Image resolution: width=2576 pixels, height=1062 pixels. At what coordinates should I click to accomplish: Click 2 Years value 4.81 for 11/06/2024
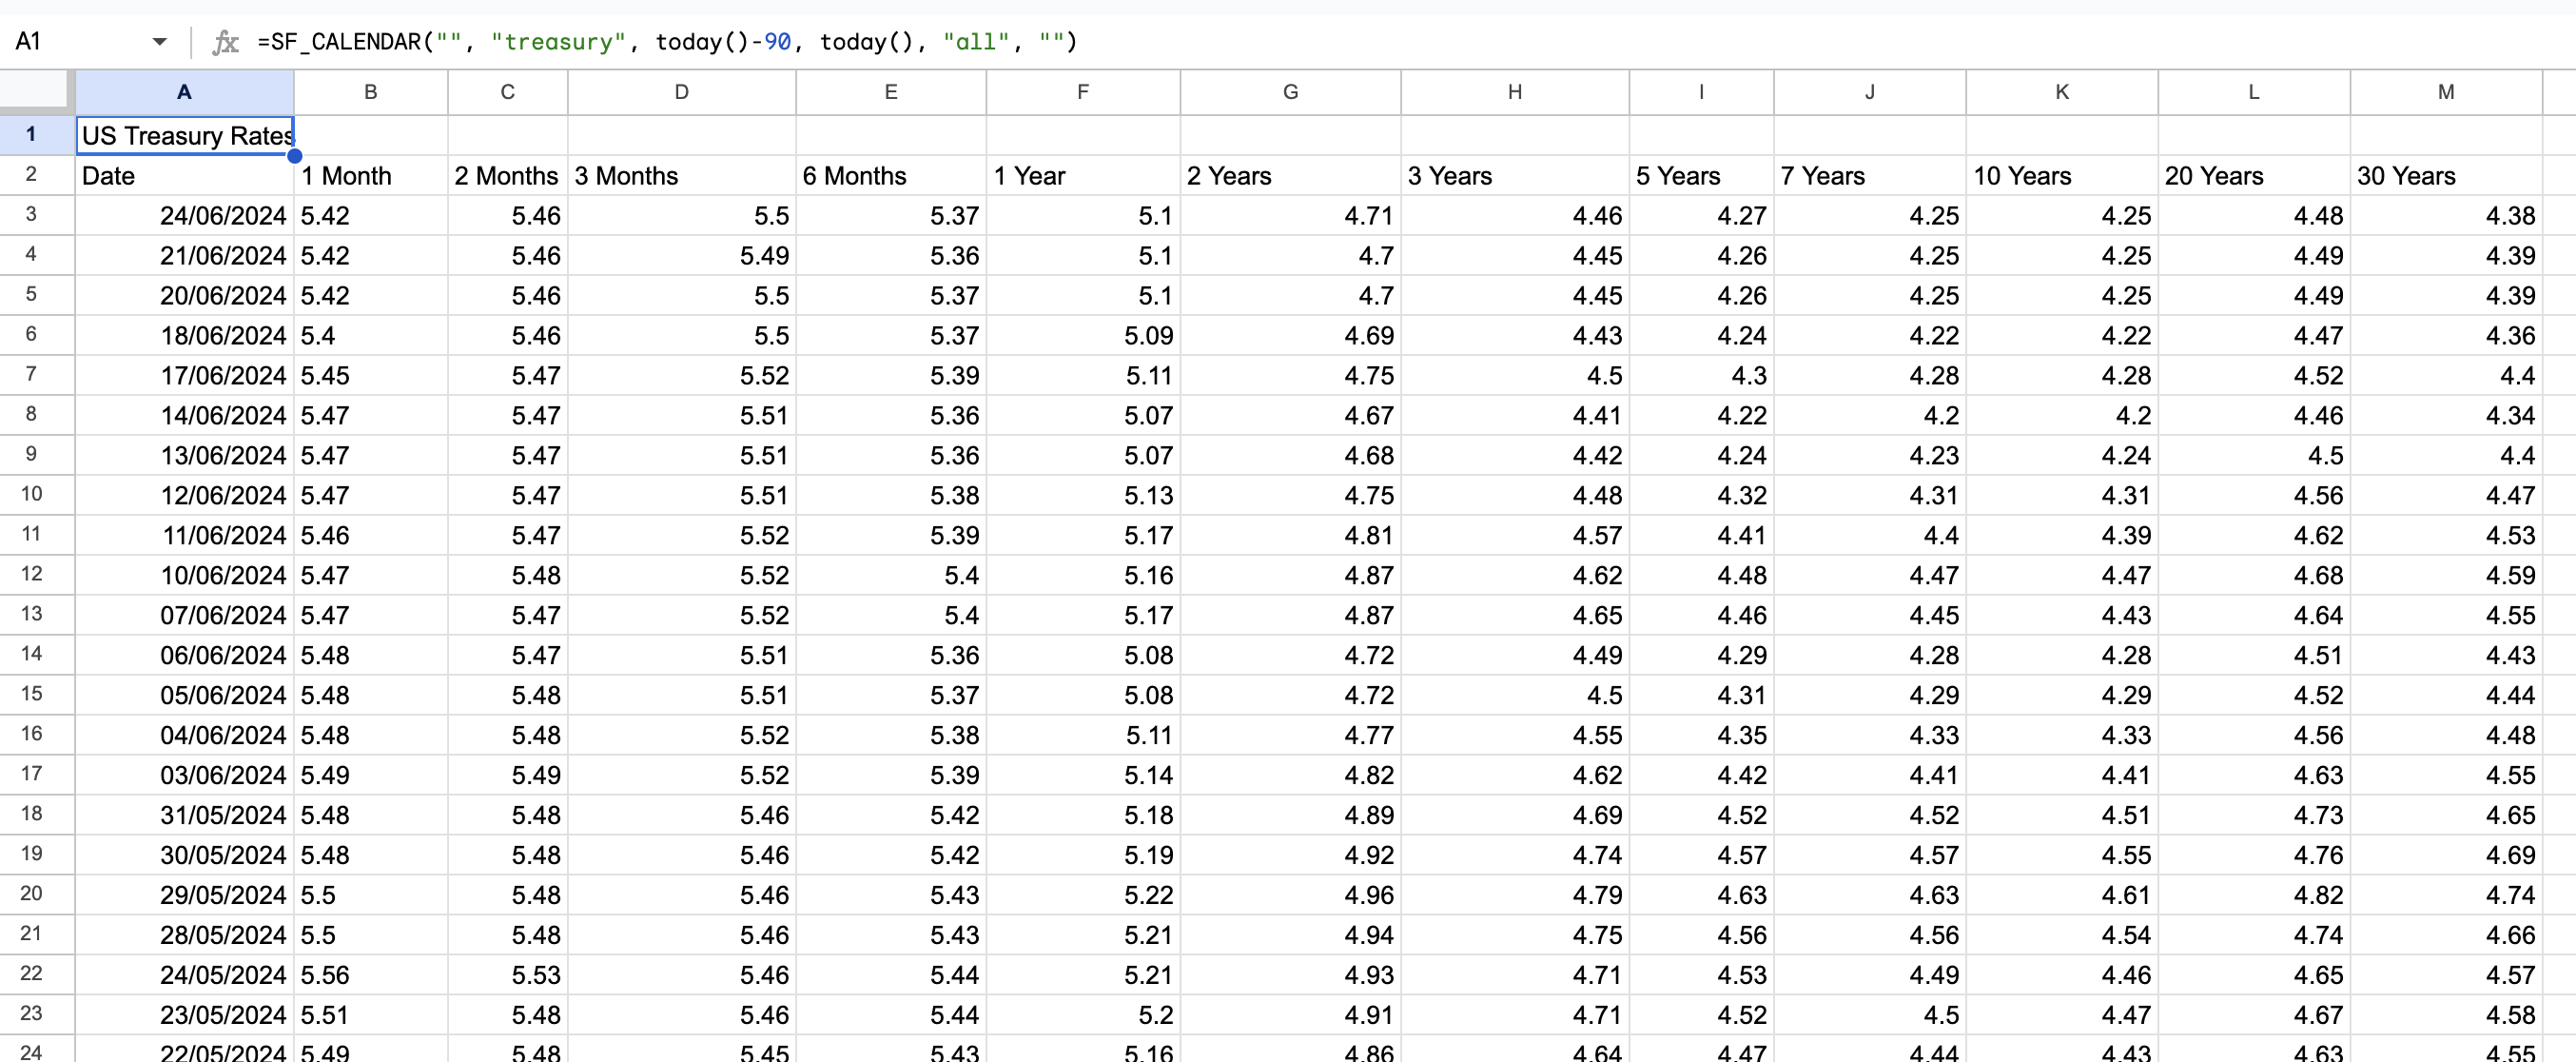pyautogui.click(x=1291, y=535)
